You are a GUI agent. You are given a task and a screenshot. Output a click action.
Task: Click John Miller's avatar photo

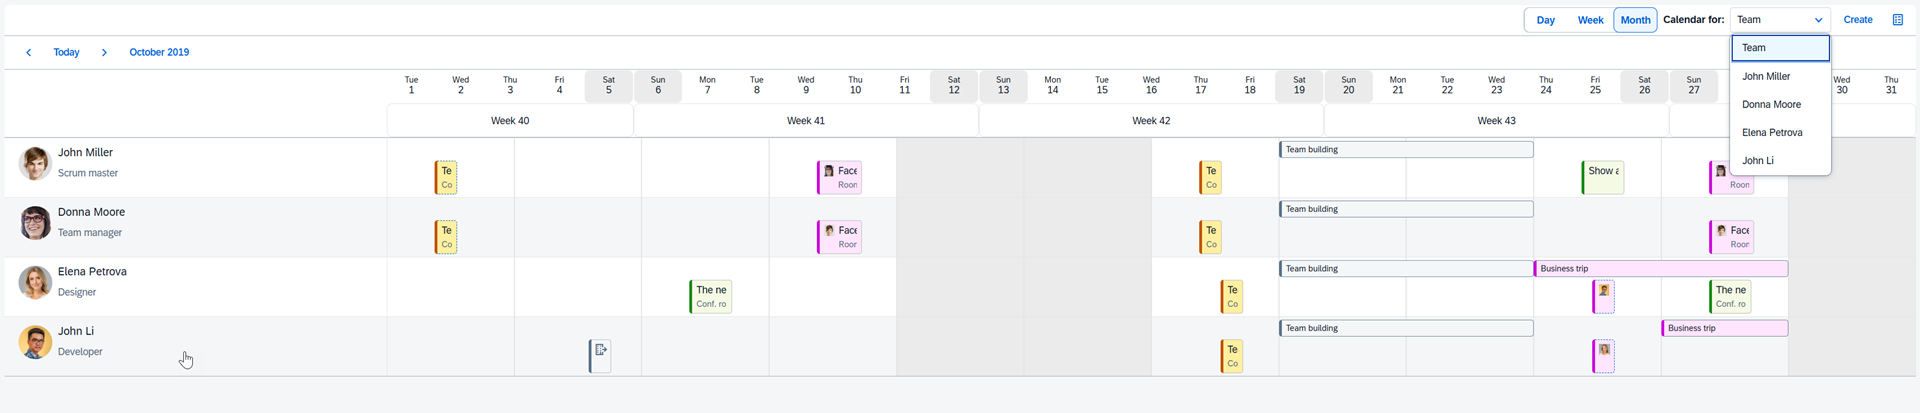pos(35,163)
